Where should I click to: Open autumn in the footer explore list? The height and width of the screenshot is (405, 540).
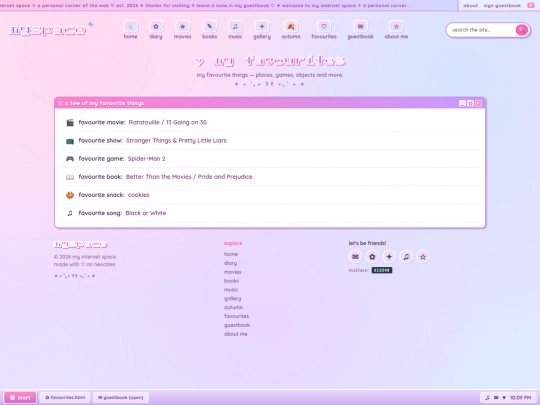pyautogui.click(x=233, y=308)
